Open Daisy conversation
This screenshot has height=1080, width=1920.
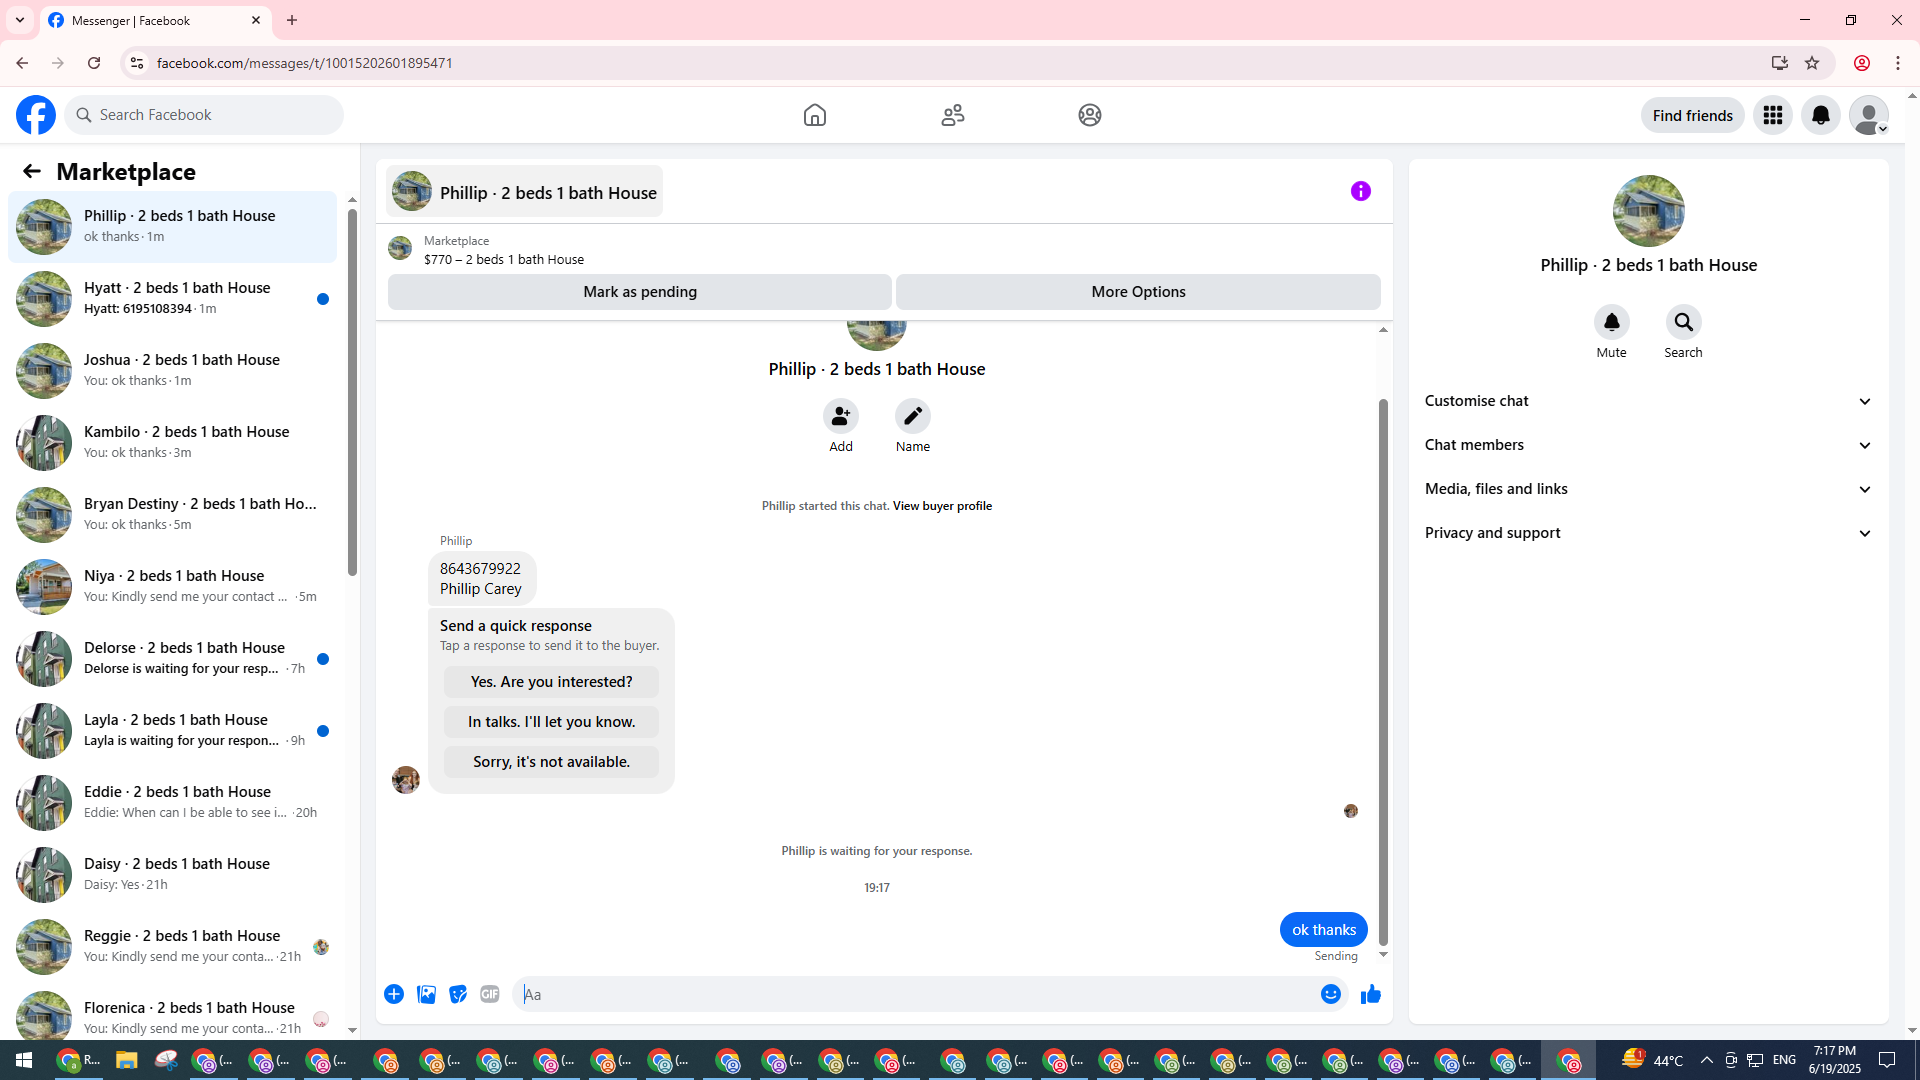[172, 875]
